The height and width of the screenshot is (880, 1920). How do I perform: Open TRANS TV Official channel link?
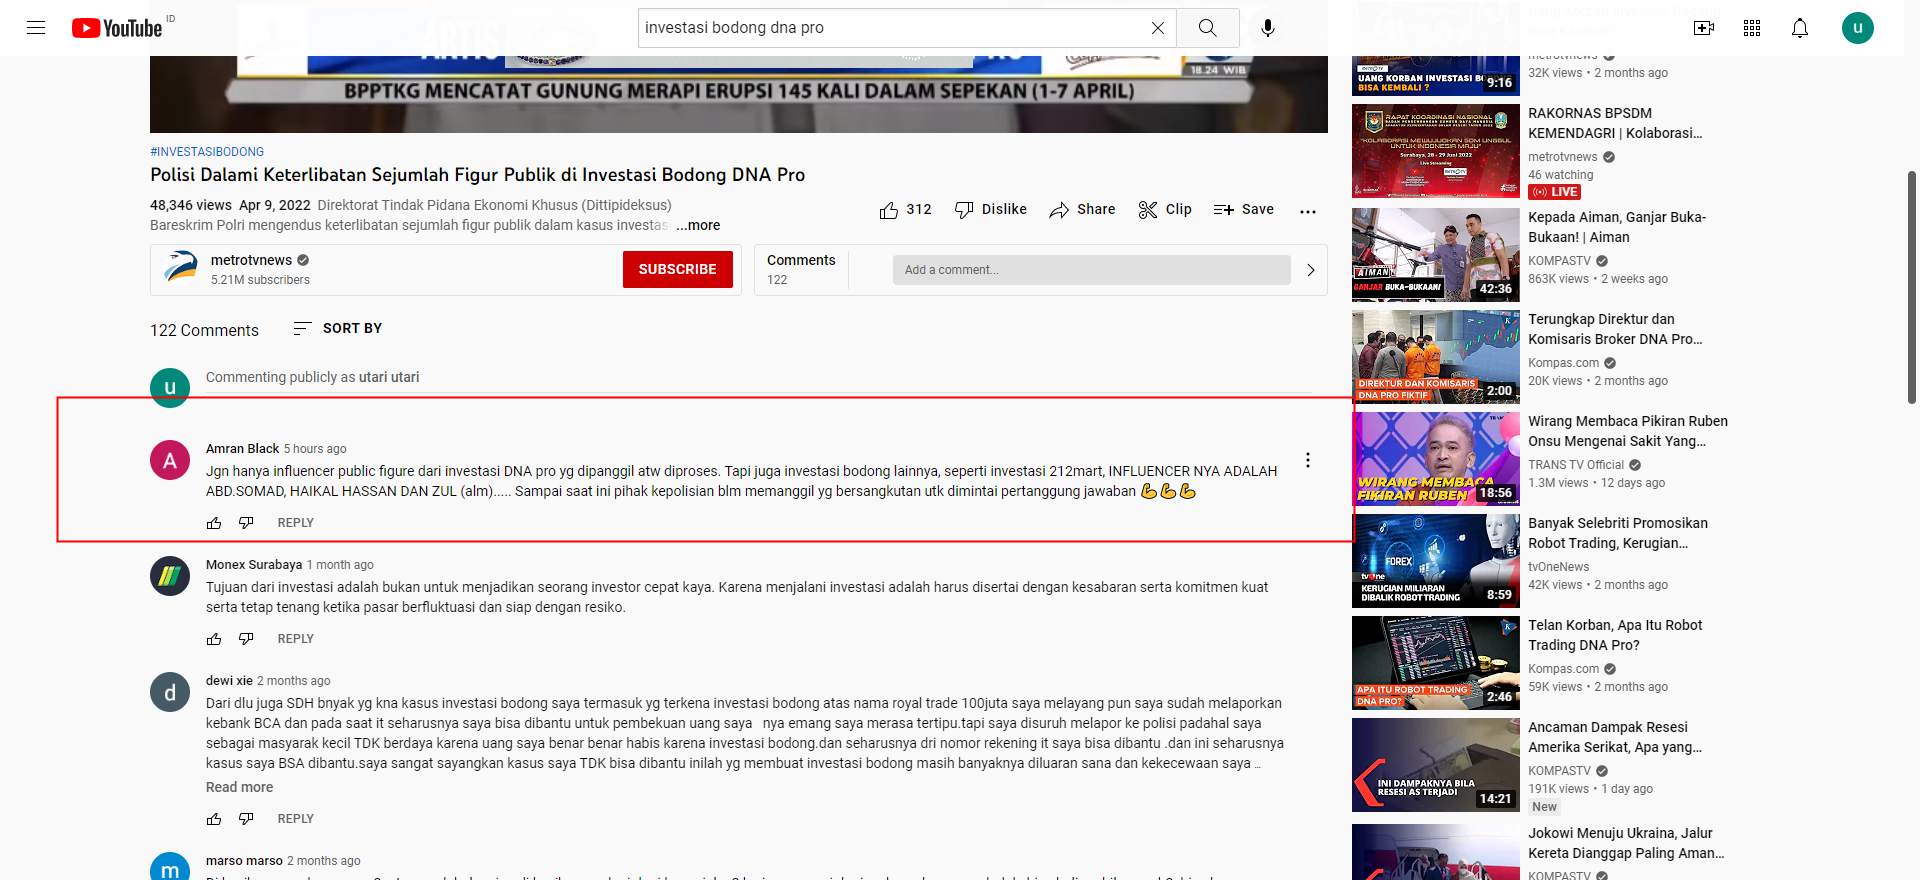[x=1576, y=465]
